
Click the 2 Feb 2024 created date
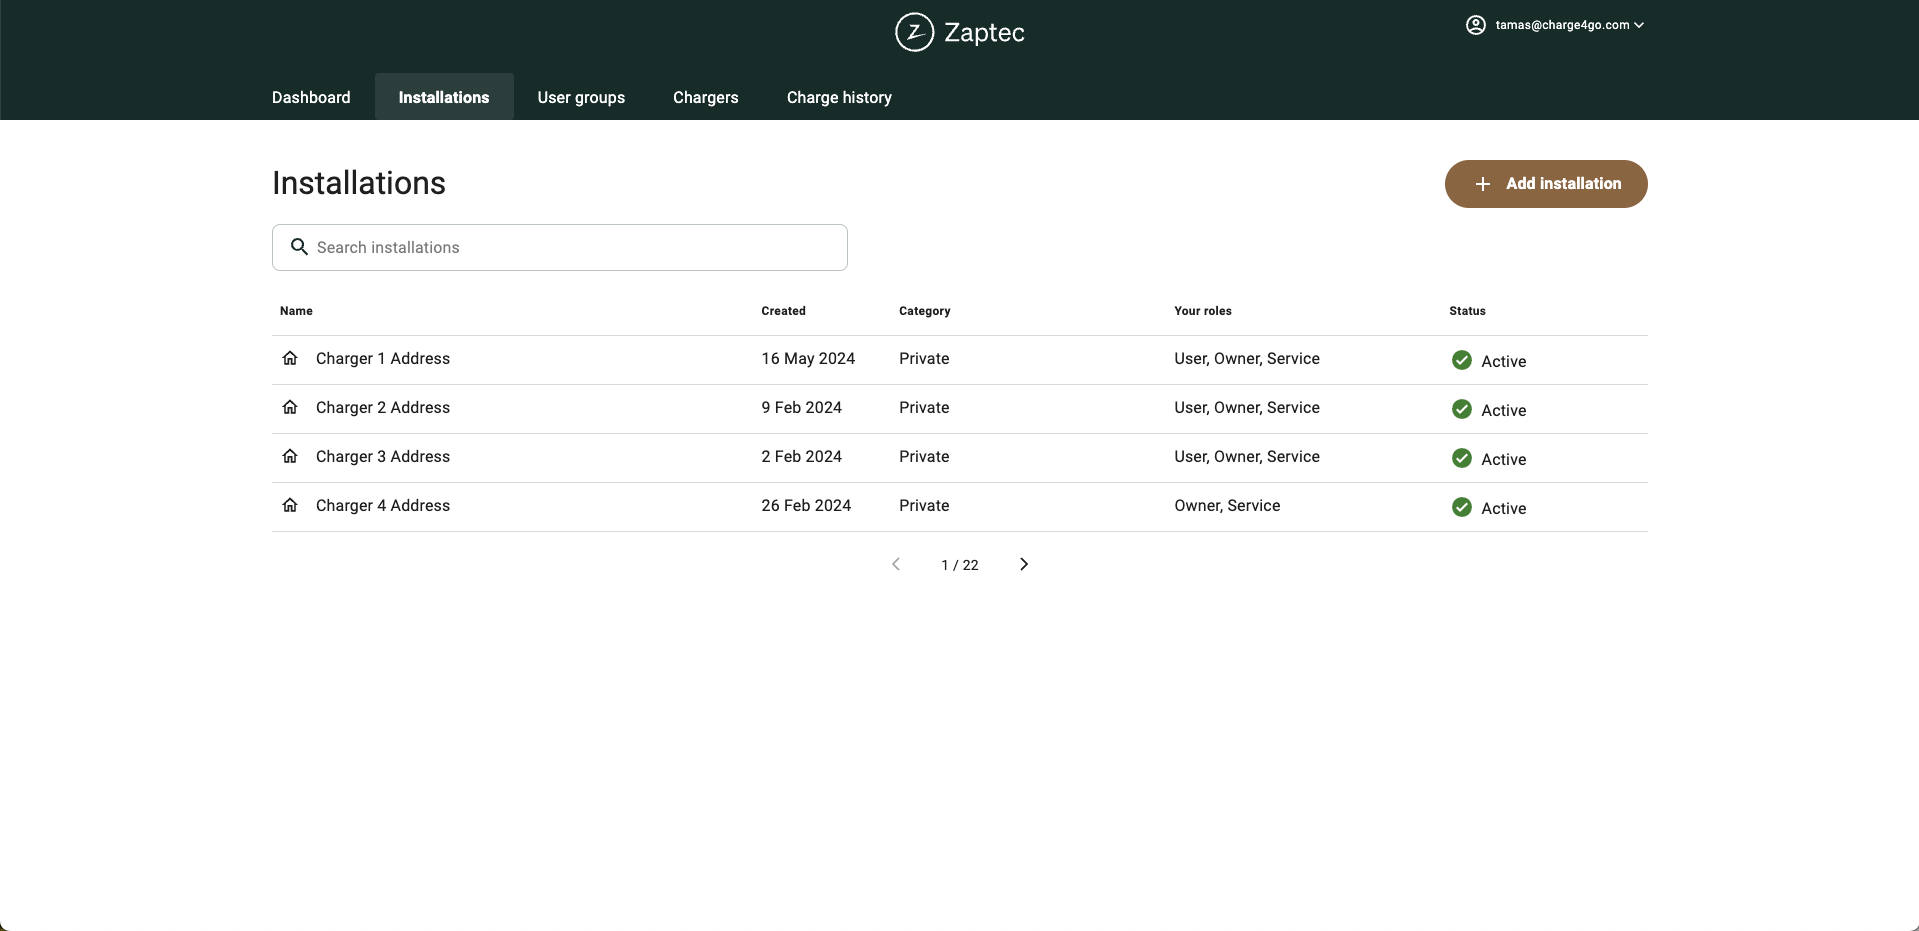coord(801,456)
